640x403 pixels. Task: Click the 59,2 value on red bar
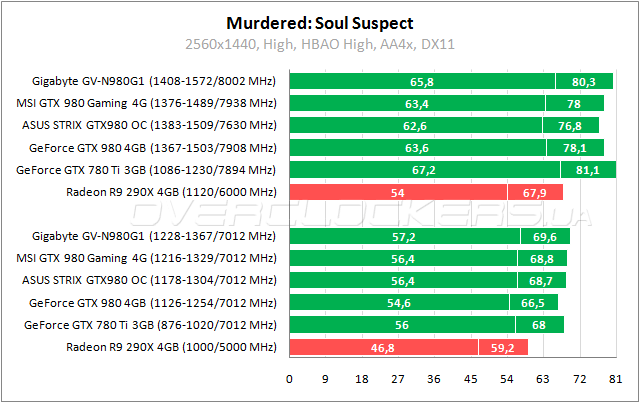click(502, 348)
